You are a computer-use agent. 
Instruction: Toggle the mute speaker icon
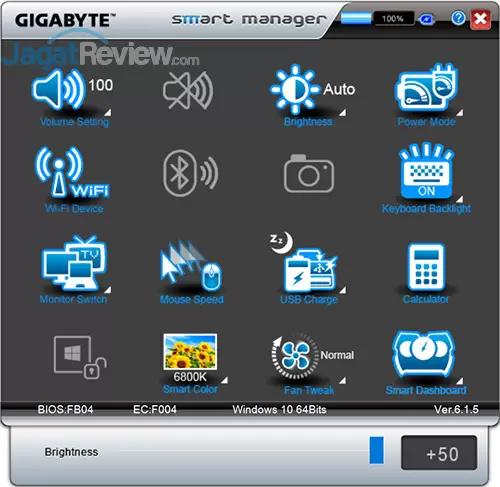(x=188, y=90)
